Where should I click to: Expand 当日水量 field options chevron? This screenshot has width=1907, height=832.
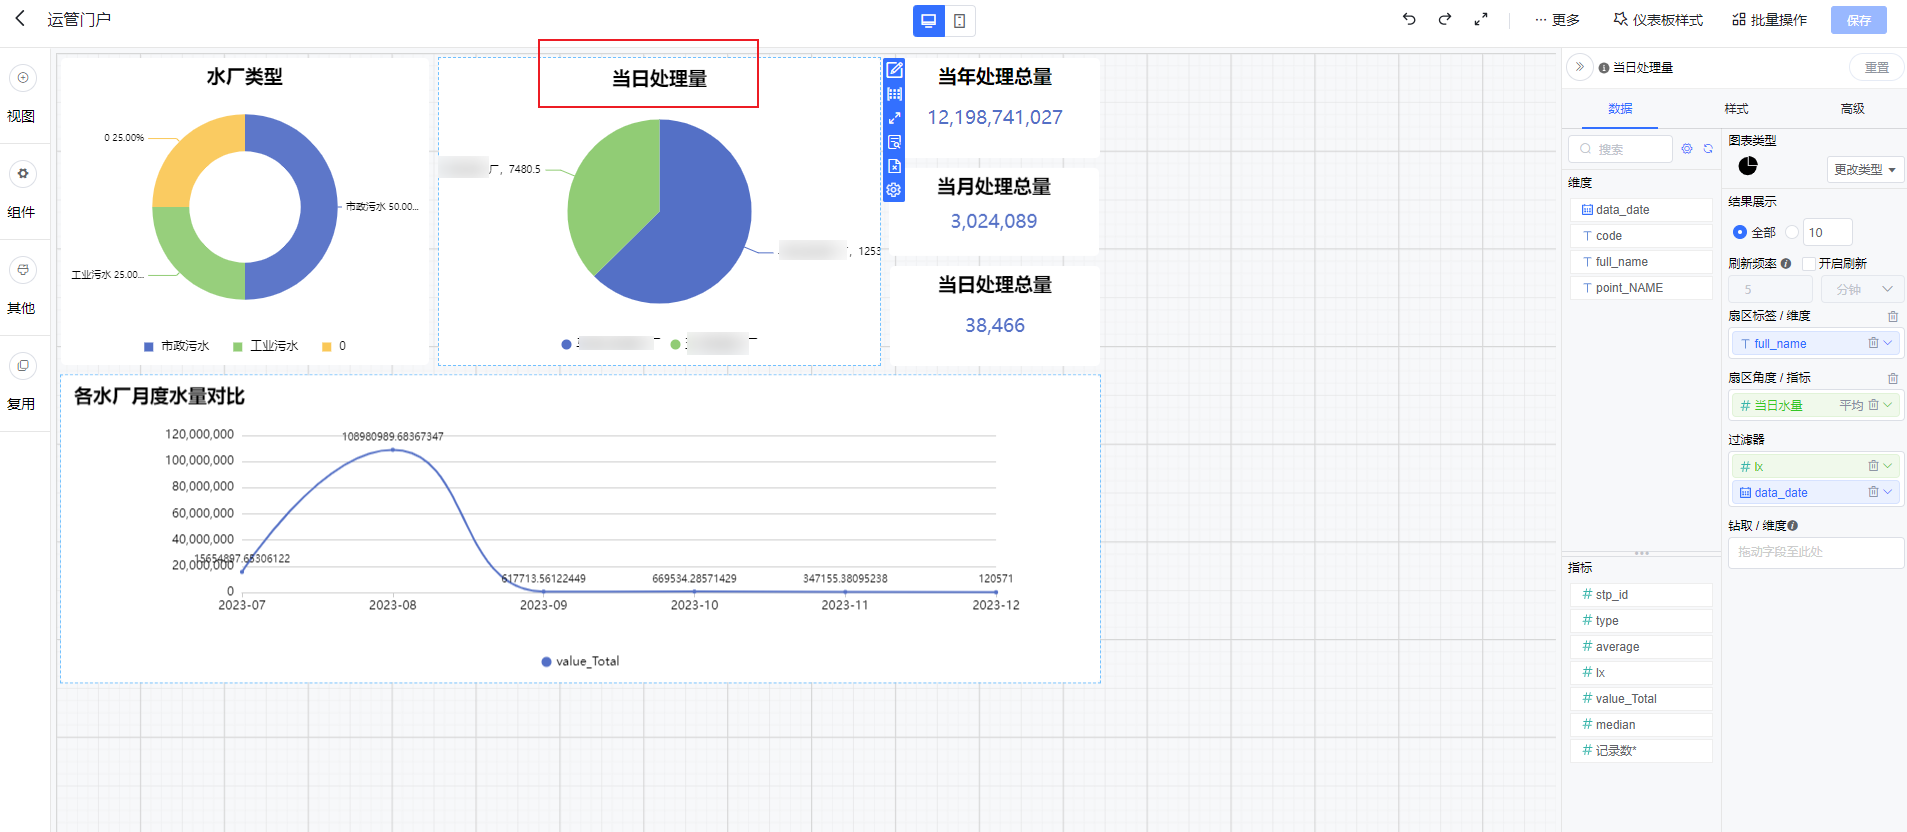[x=1888, y=405]
